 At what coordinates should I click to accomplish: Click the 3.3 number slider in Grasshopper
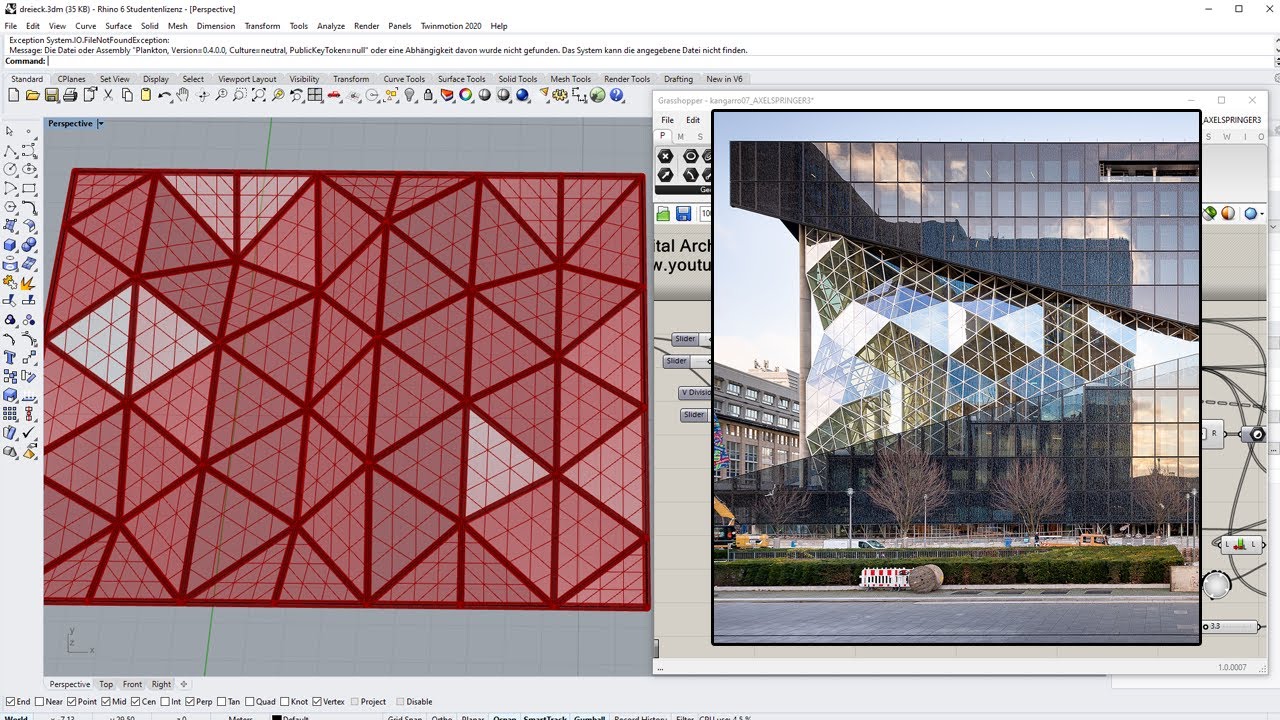1228,626
